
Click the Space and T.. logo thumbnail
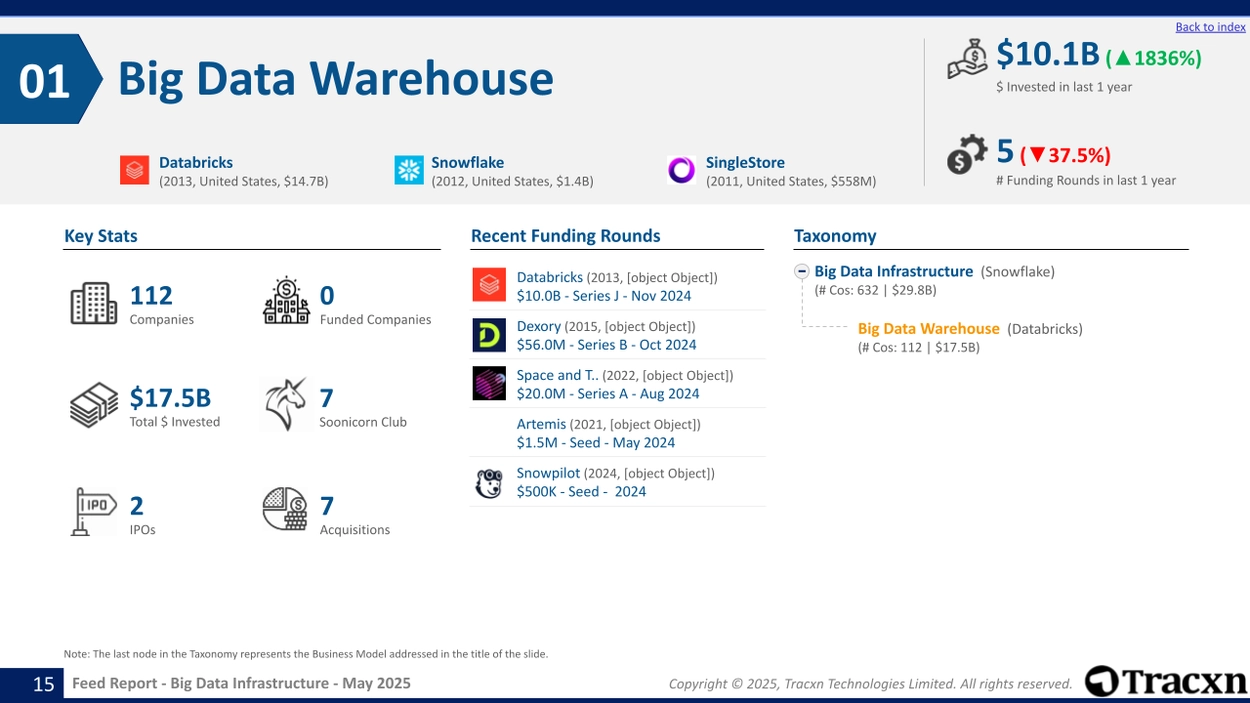(489, 383)
